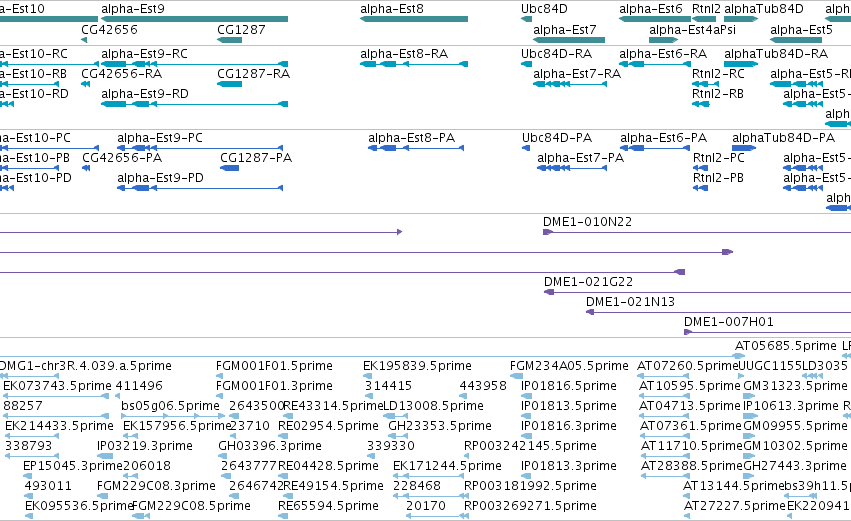Select the Ubc84D-RA transcript
The width and height of the screenshot is (851, 521).
(526, 64)
